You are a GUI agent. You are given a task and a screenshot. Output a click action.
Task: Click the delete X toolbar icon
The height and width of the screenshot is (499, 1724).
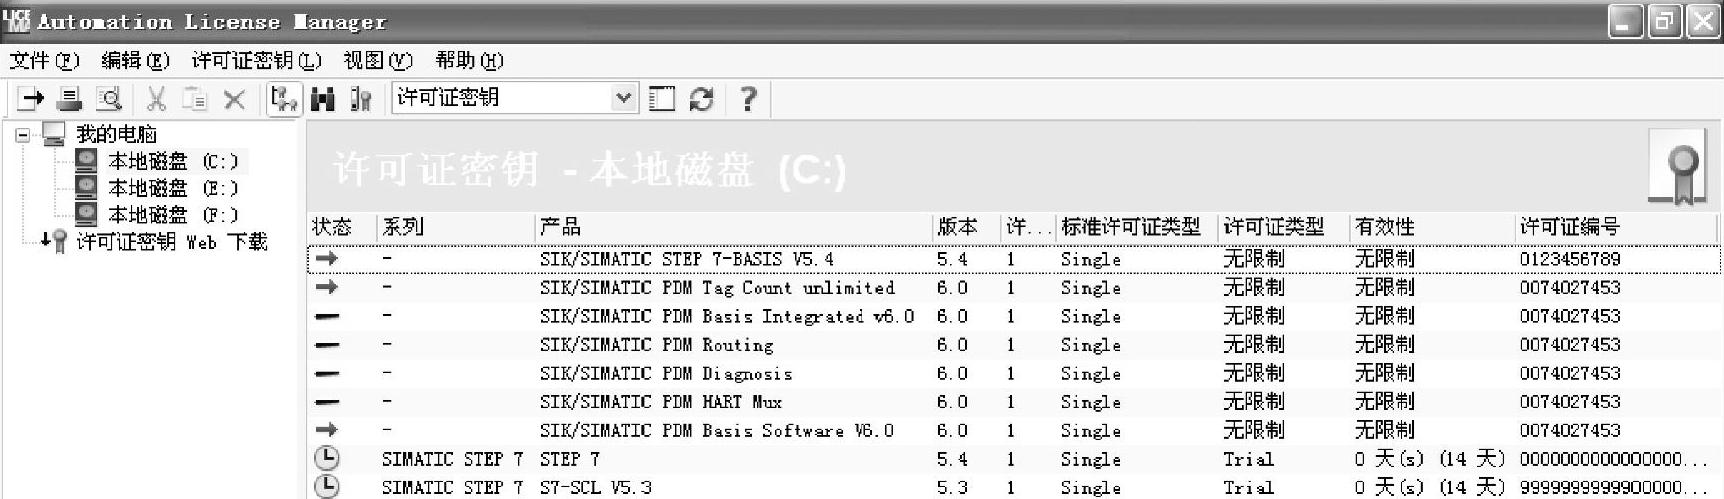[234, 98]
